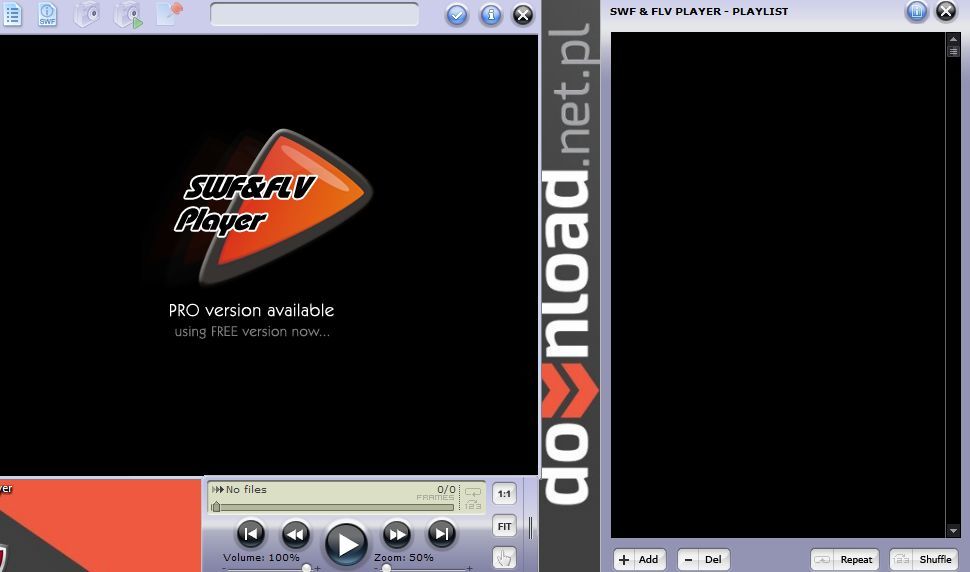Click the 'No files' status text
Viewport: 970px width, 572px height.
pyautogui.click(x=246, y=489)
